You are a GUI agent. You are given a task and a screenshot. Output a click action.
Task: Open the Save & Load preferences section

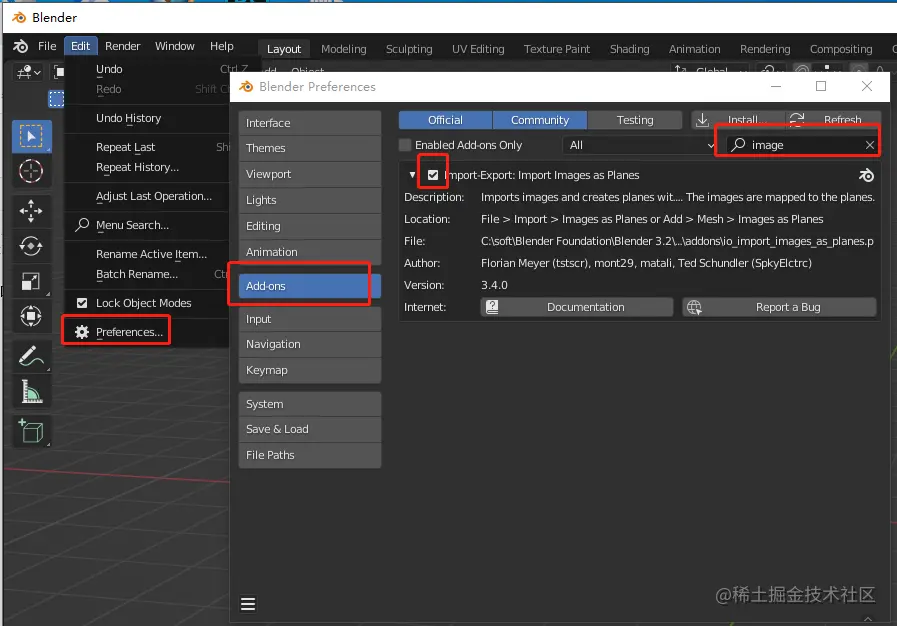tap(309, 429)
